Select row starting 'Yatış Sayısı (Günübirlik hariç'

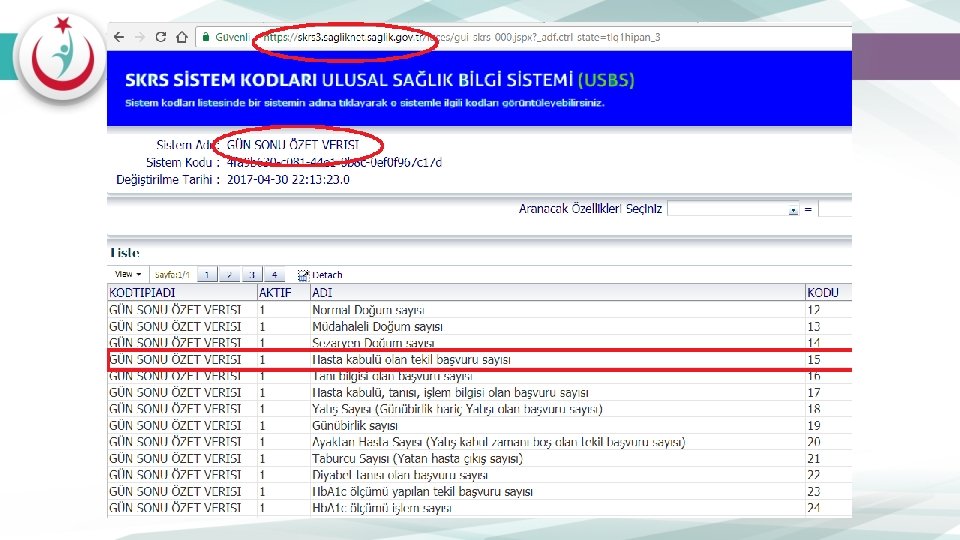479,409
